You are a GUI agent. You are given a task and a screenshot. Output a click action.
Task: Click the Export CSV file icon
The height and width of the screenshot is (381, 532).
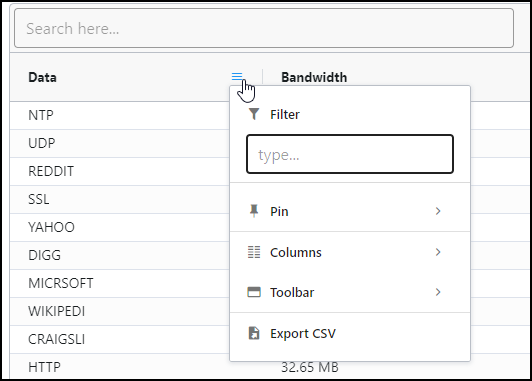254,333
